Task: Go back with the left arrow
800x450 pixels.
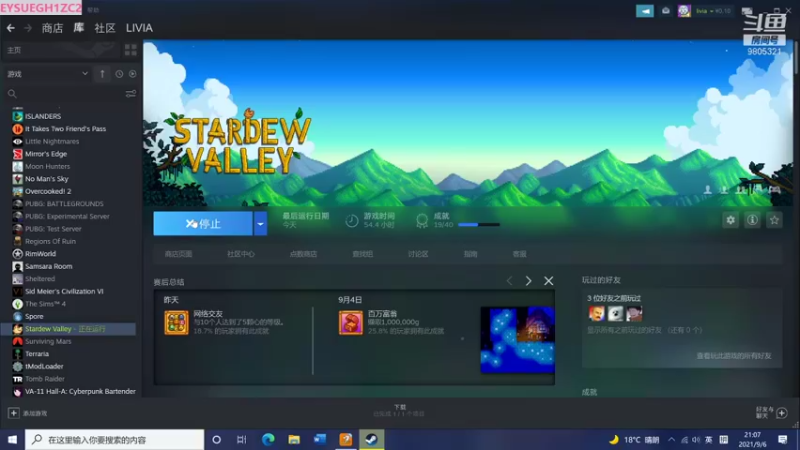Action: (x=10, y=28)
